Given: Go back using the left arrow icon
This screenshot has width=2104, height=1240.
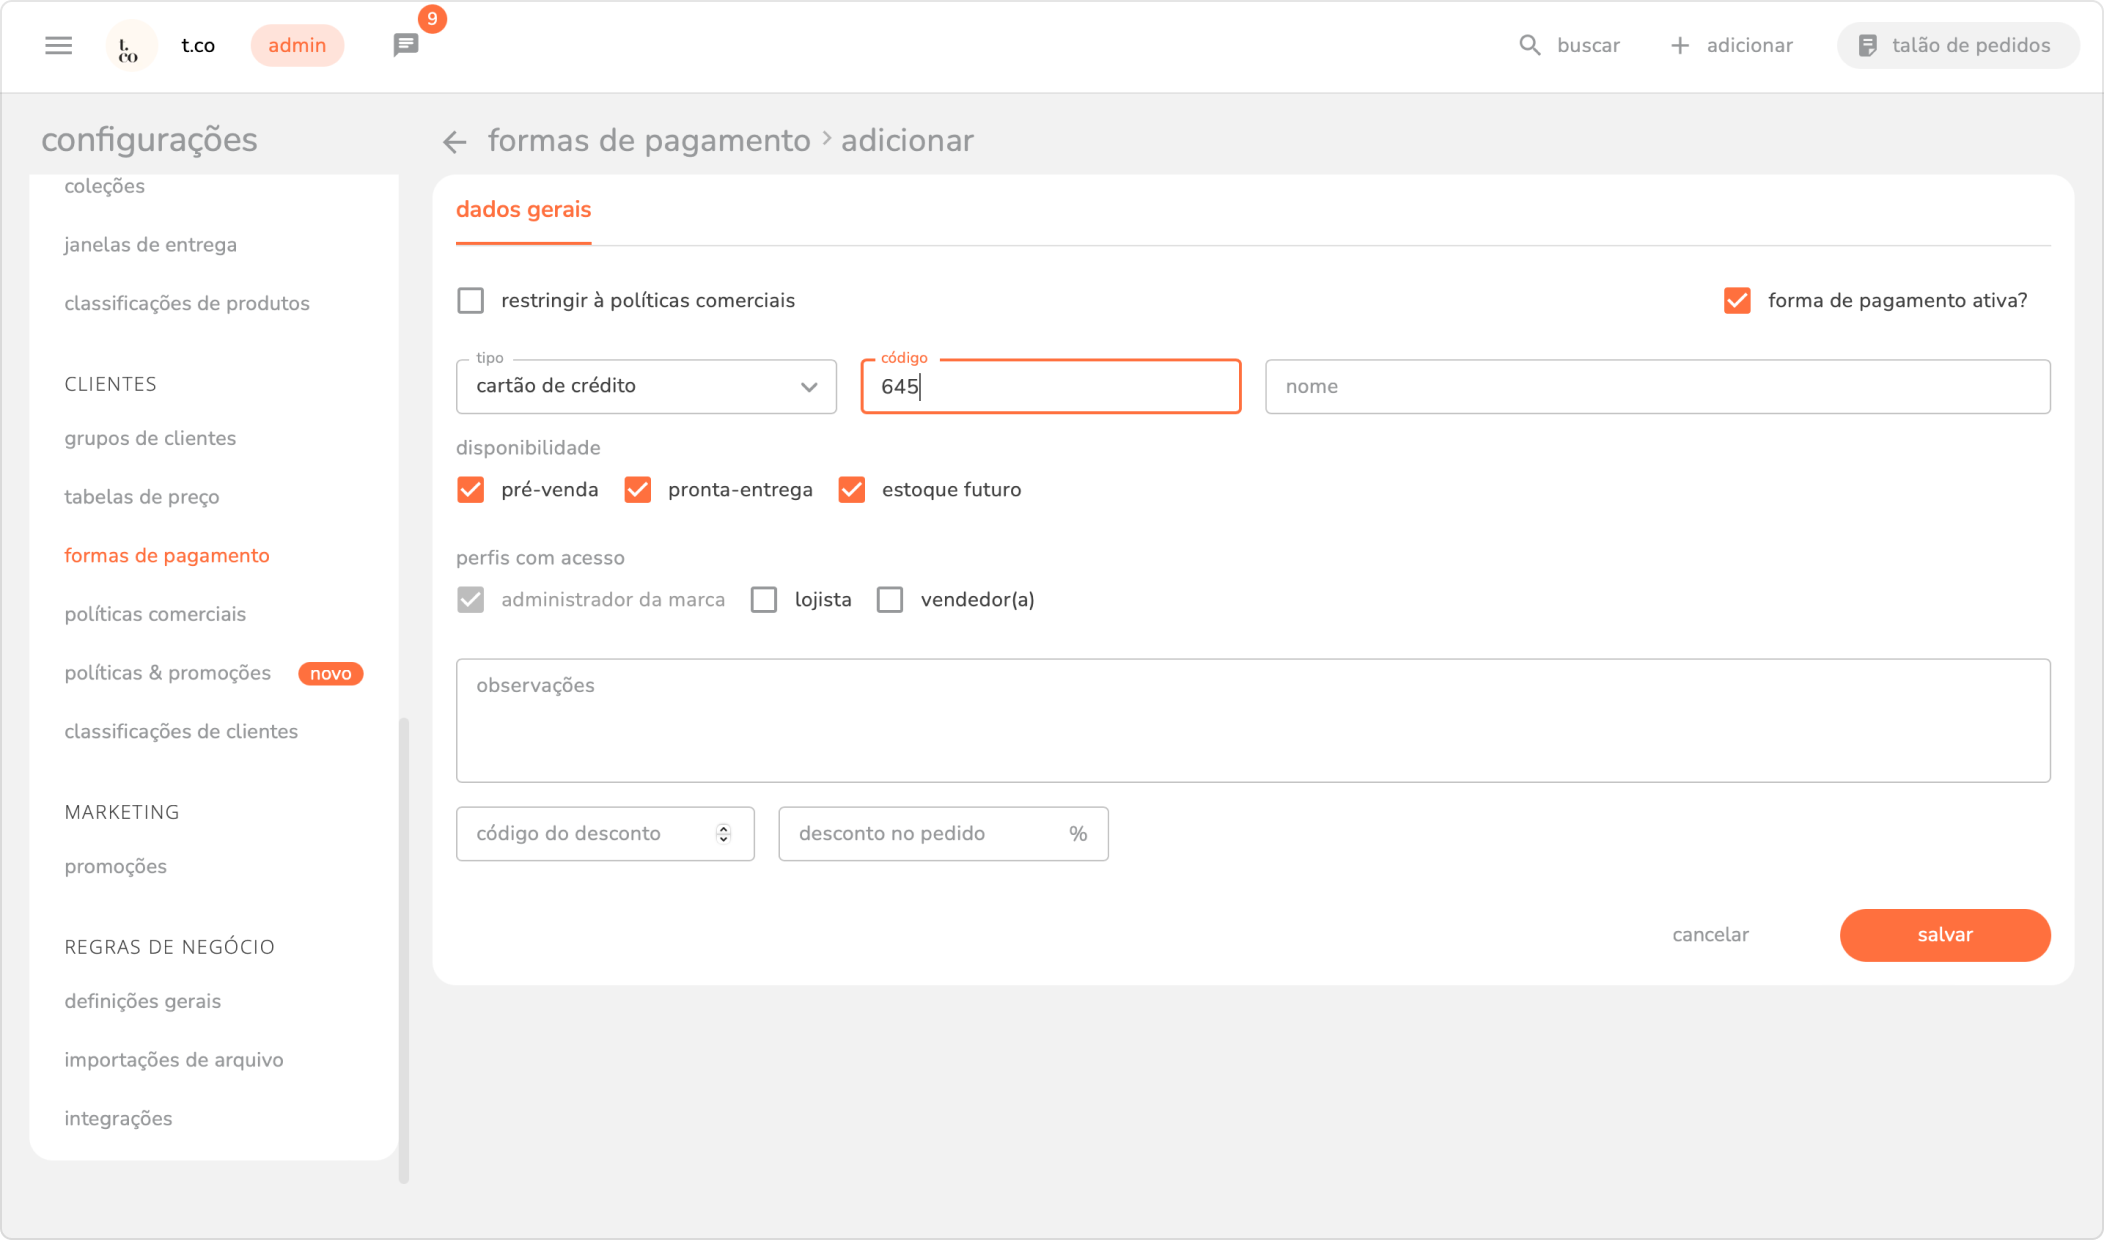Looking at the screenshot, I should point(455,142).
